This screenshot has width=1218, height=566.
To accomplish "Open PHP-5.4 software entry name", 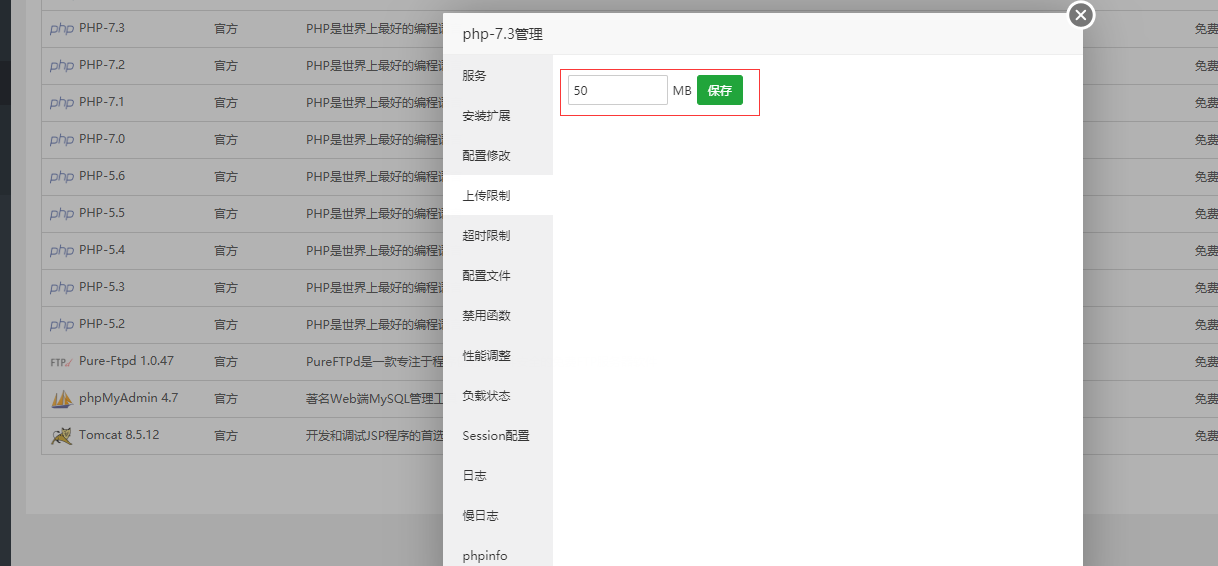I will pyautogui.click(x=102, y=250).
